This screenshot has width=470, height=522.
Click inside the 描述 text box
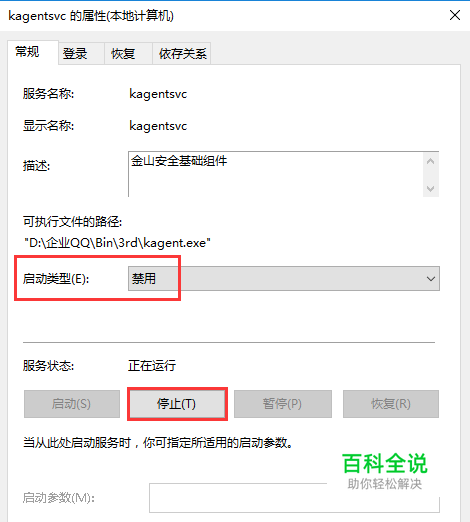[x=276, y=174]
